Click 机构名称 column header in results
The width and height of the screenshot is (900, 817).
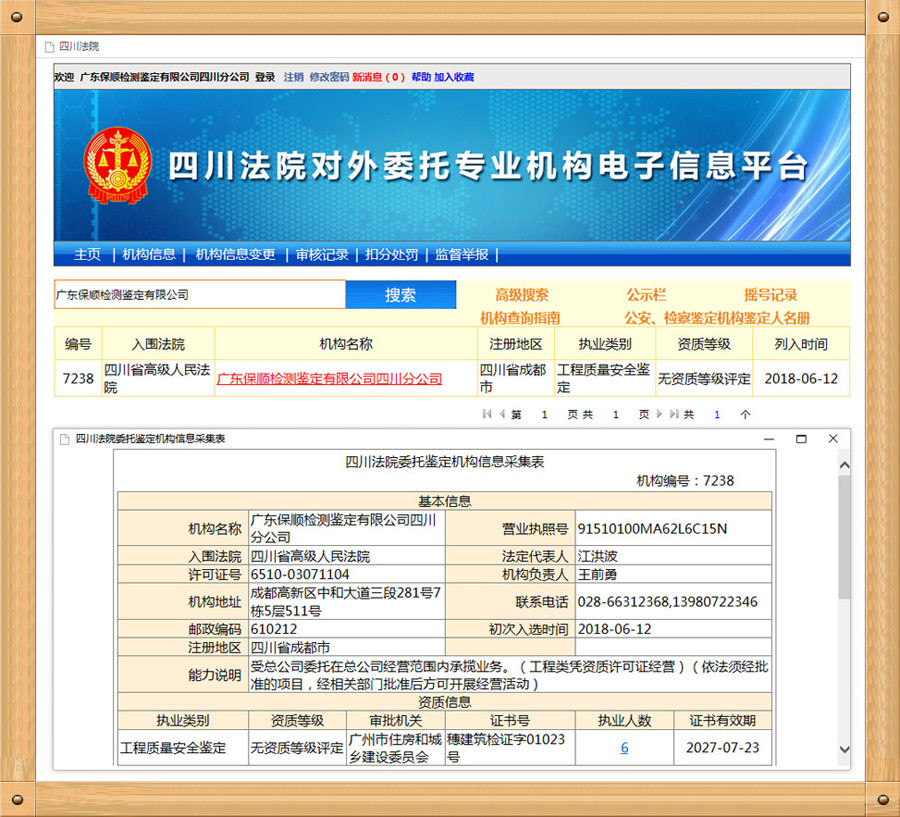click(346, 344)
